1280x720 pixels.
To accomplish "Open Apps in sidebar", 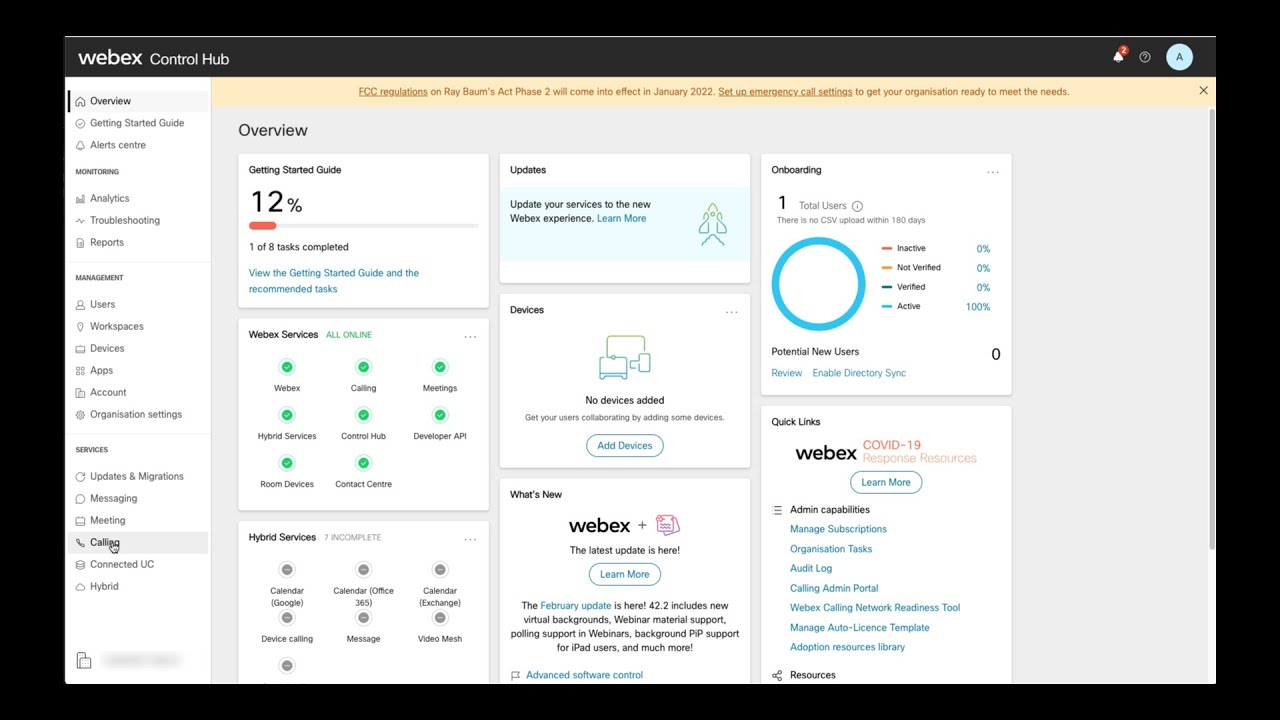I will (138, 370).
